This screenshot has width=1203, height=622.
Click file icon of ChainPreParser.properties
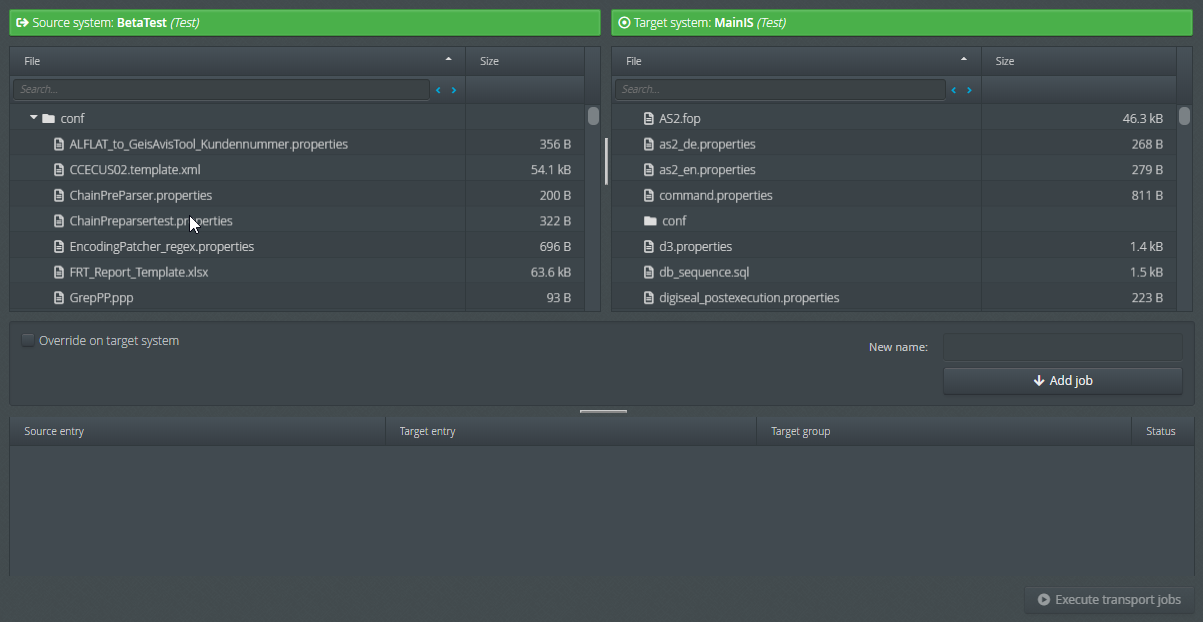pos(59,195)
